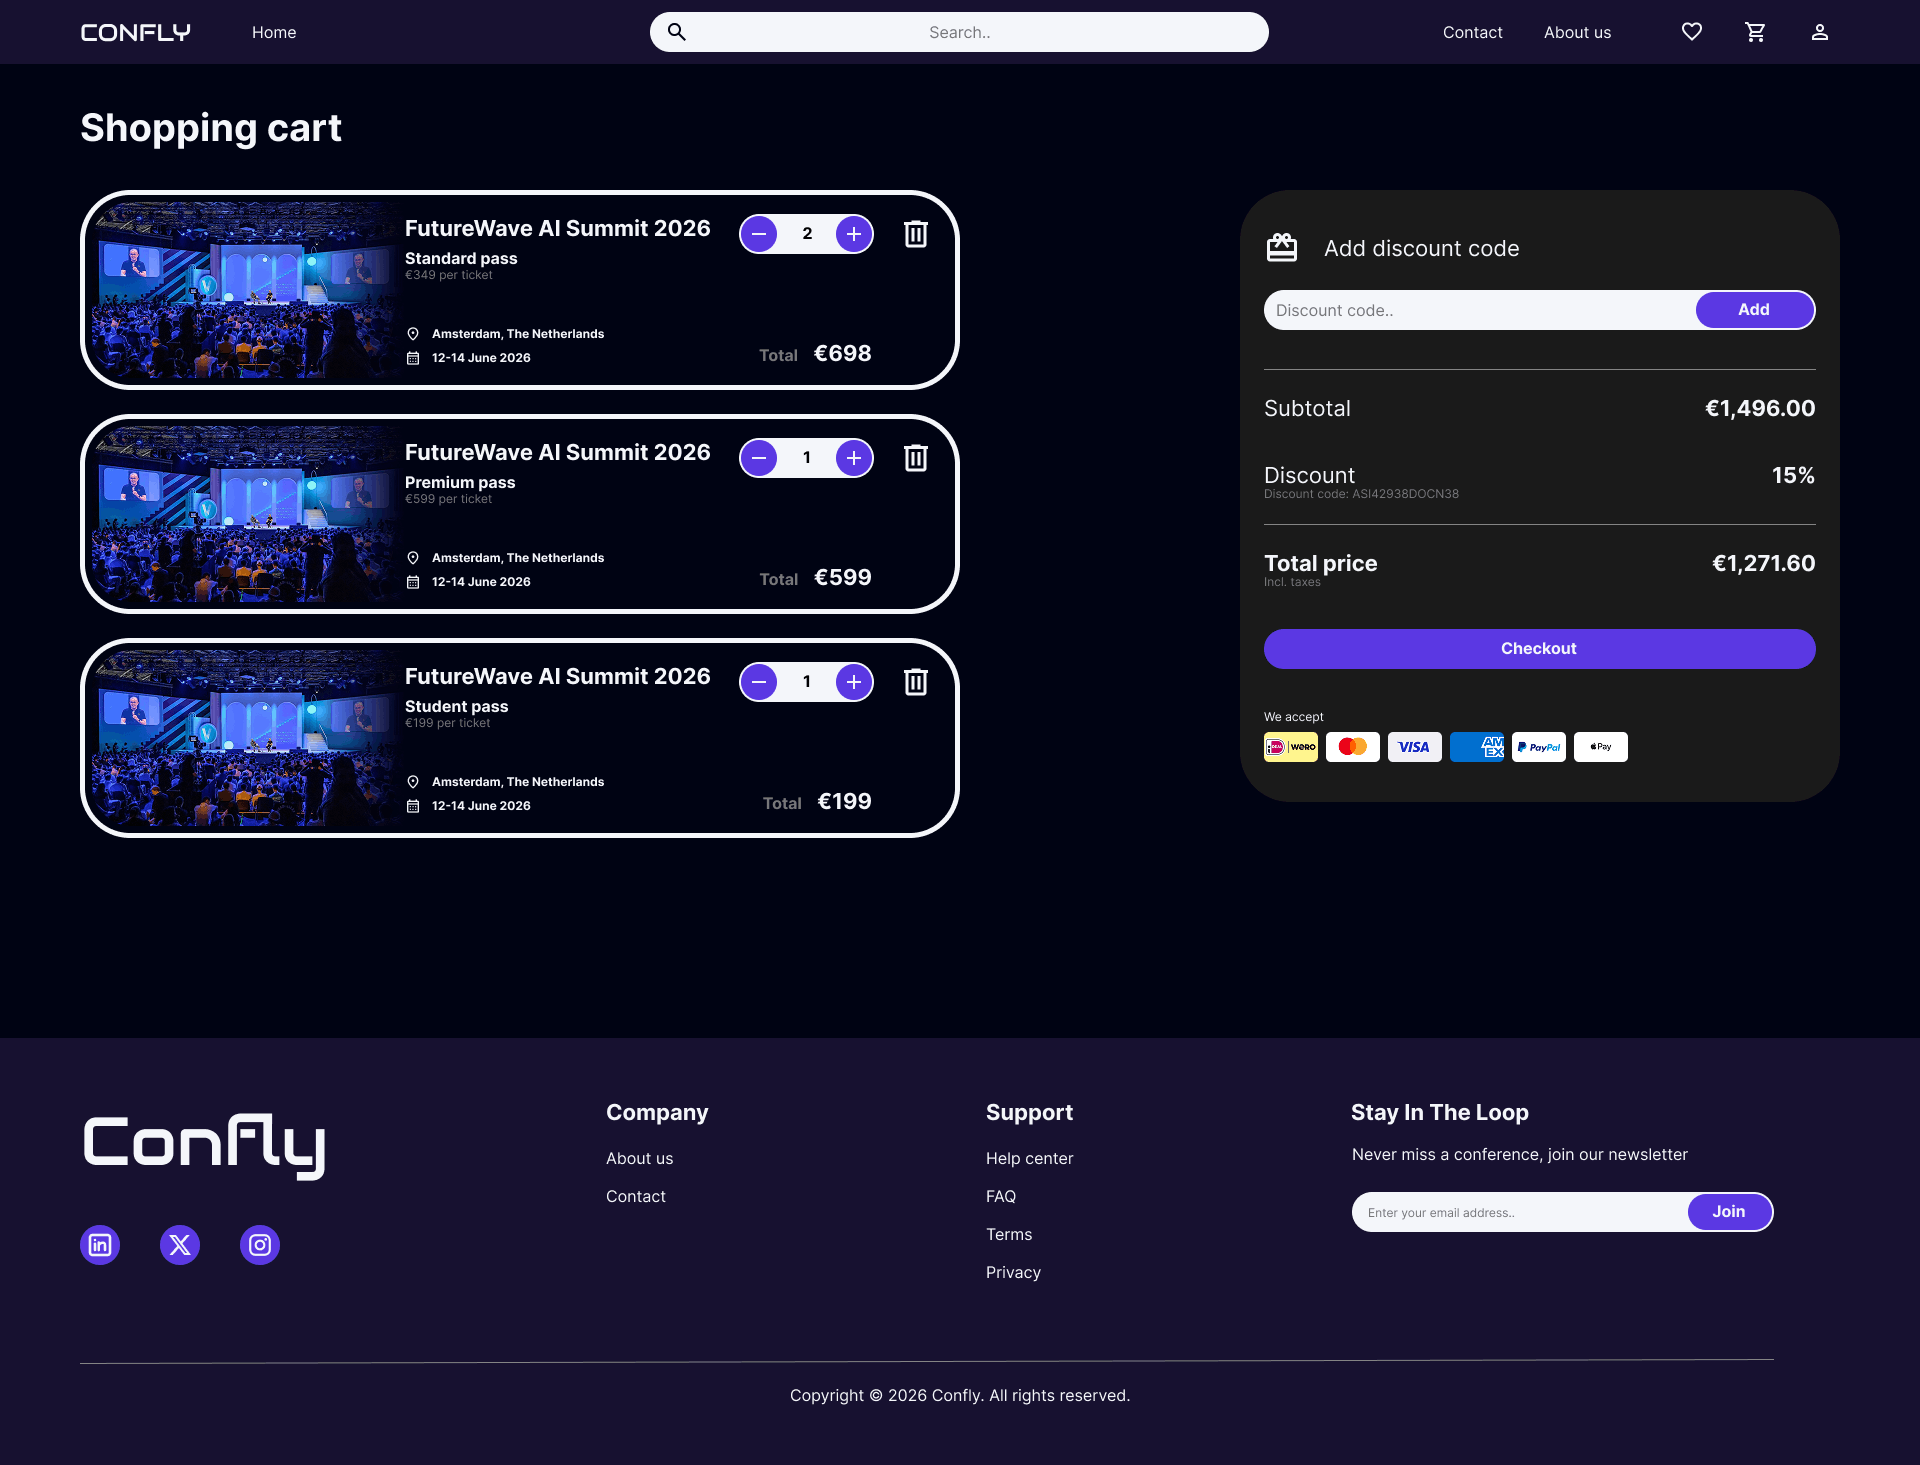
Task: Subscribe with the Join button
Action: point(1729,1212)
